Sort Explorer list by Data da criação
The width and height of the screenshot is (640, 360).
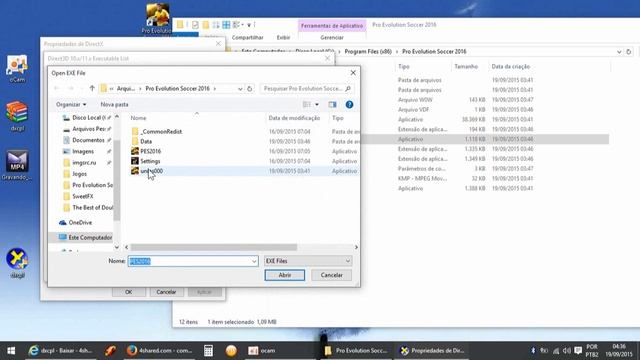pyautogui.click(x=511, y=67)
